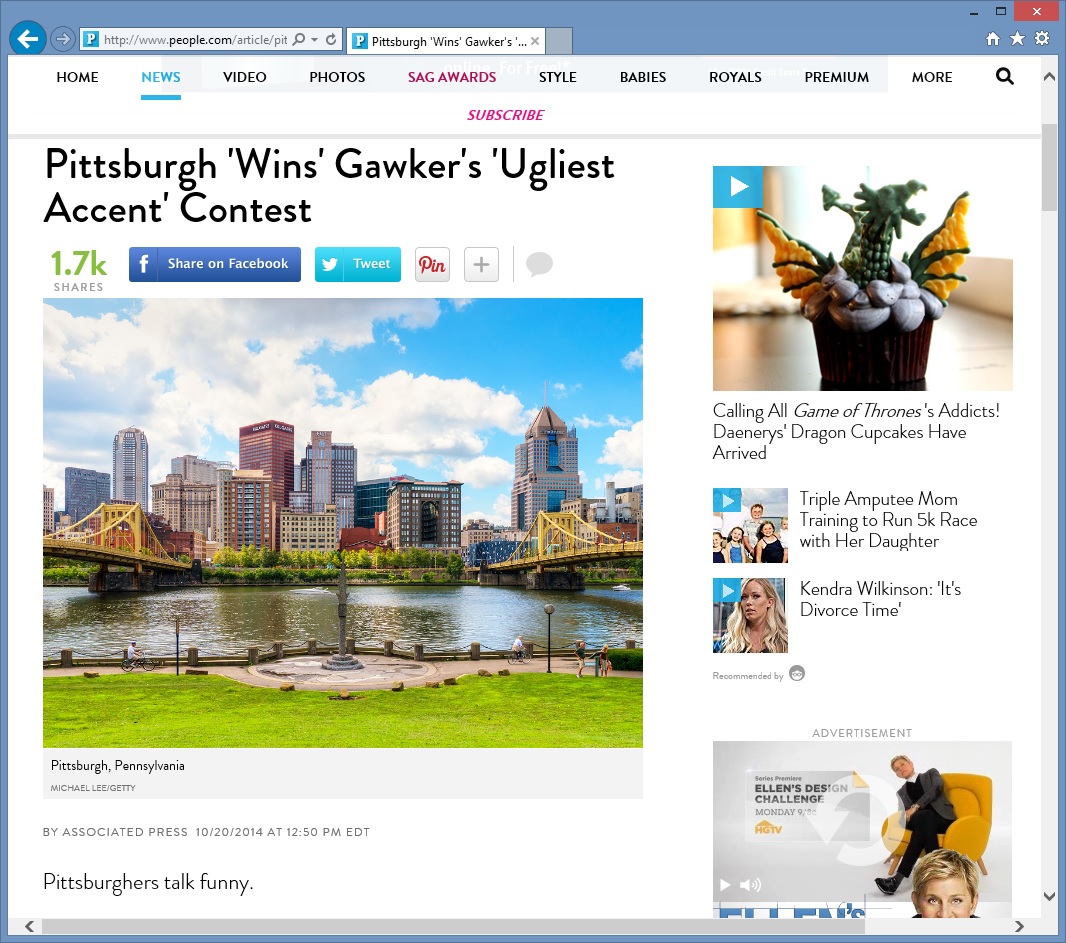Open comments via speech bubble icon
The height and width of the screenshot is (943, 1066).
[x=539, y=264]
